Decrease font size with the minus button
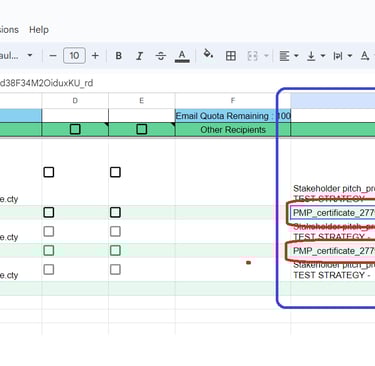 click(x=53, y=56)
